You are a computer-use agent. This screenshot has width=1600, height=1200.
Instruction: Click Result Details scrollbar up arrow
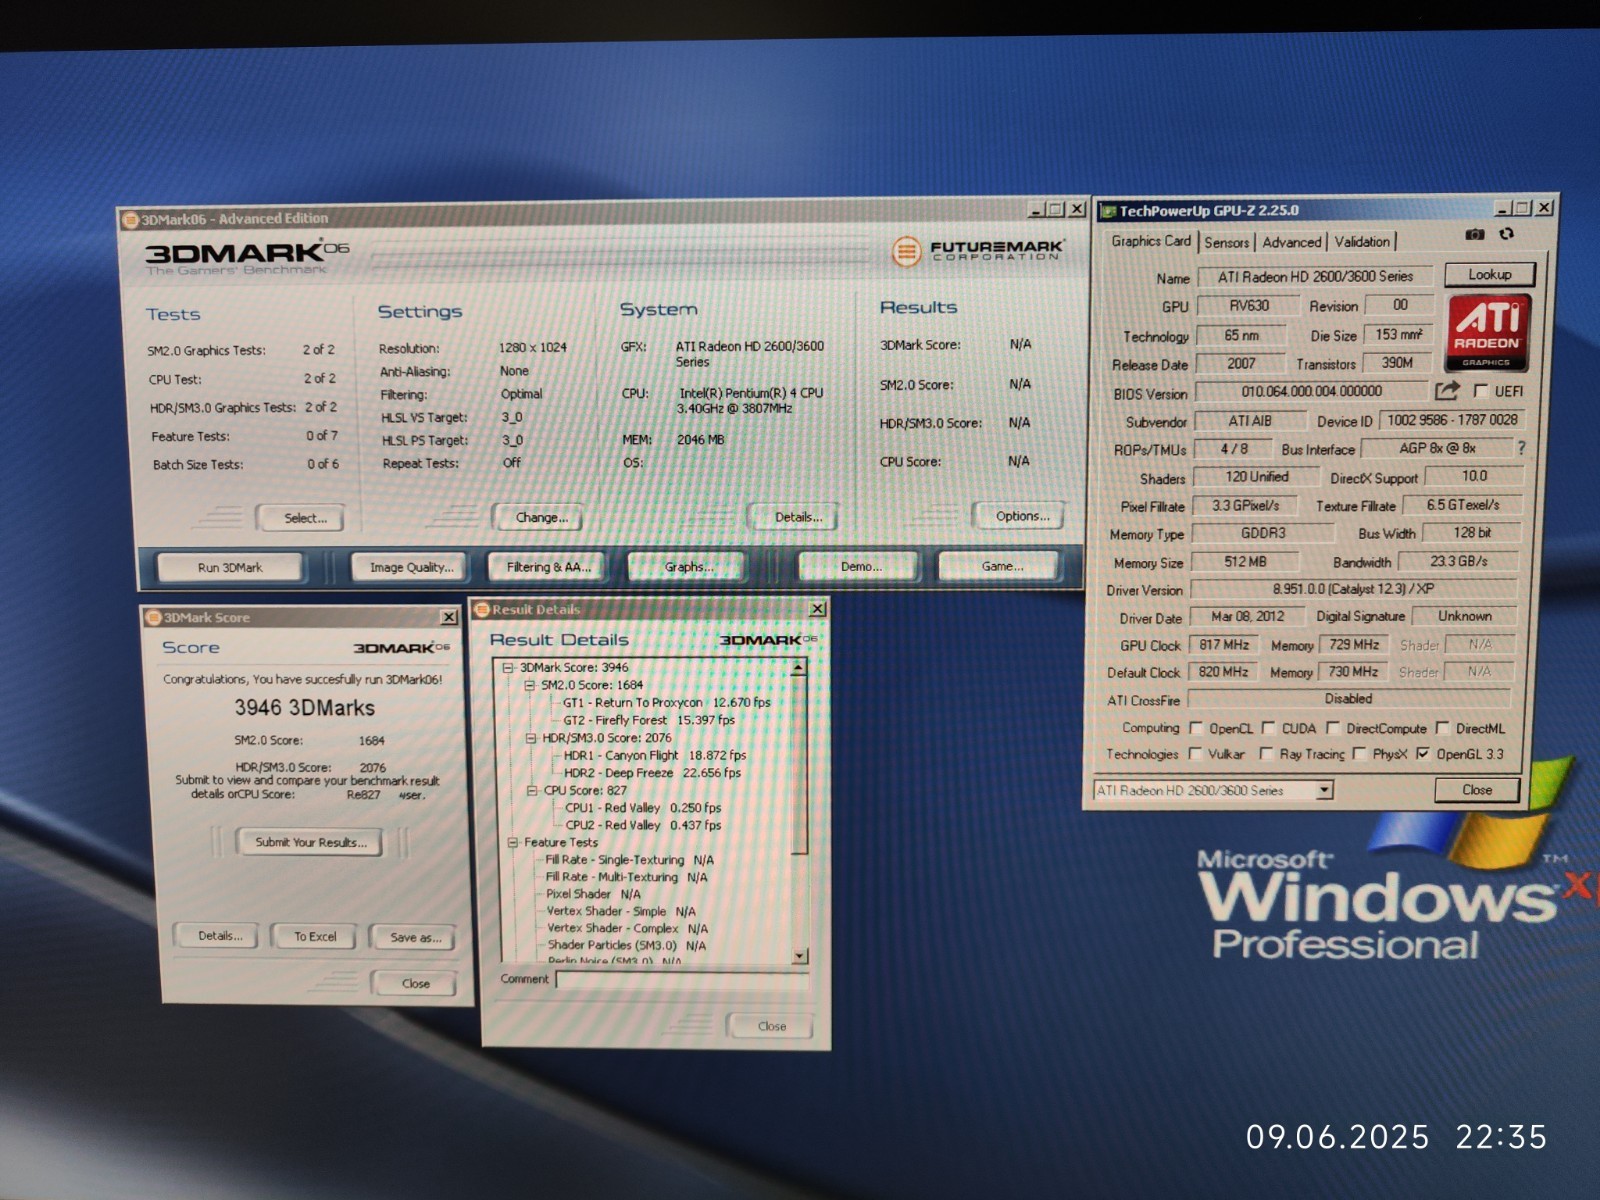click(x=798, y=667)
